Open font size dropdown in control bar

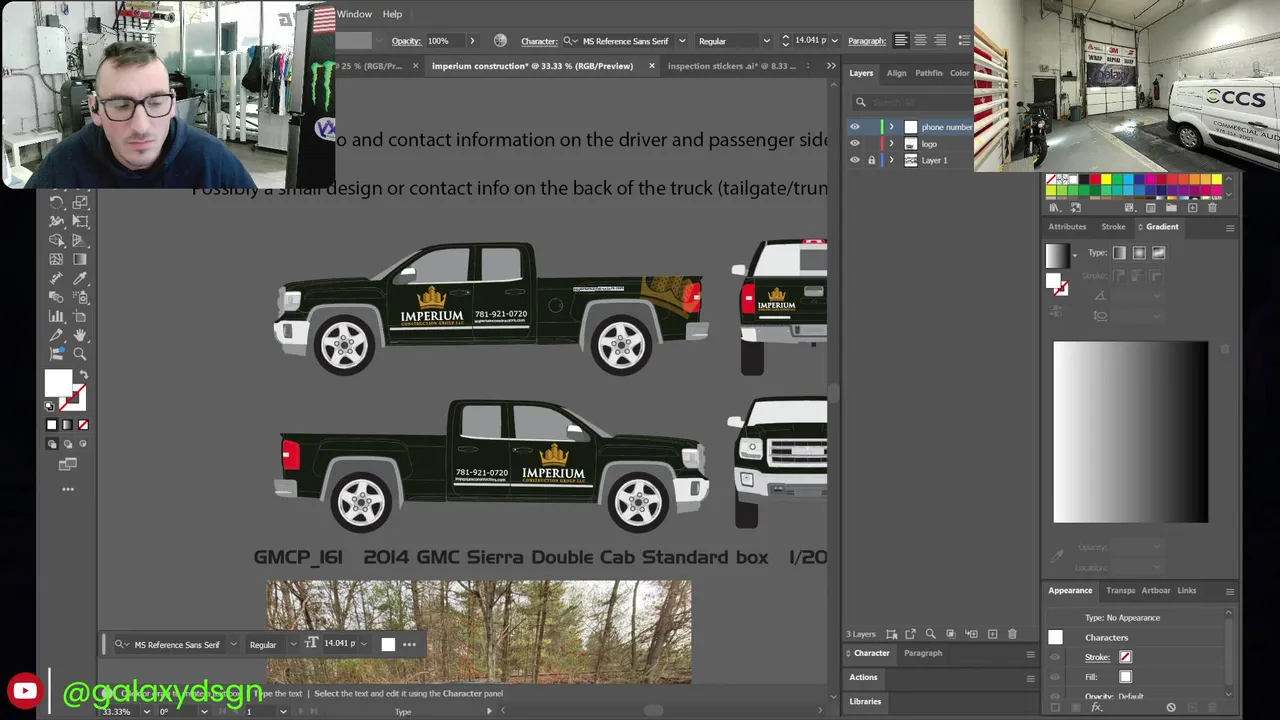(835, 41)
